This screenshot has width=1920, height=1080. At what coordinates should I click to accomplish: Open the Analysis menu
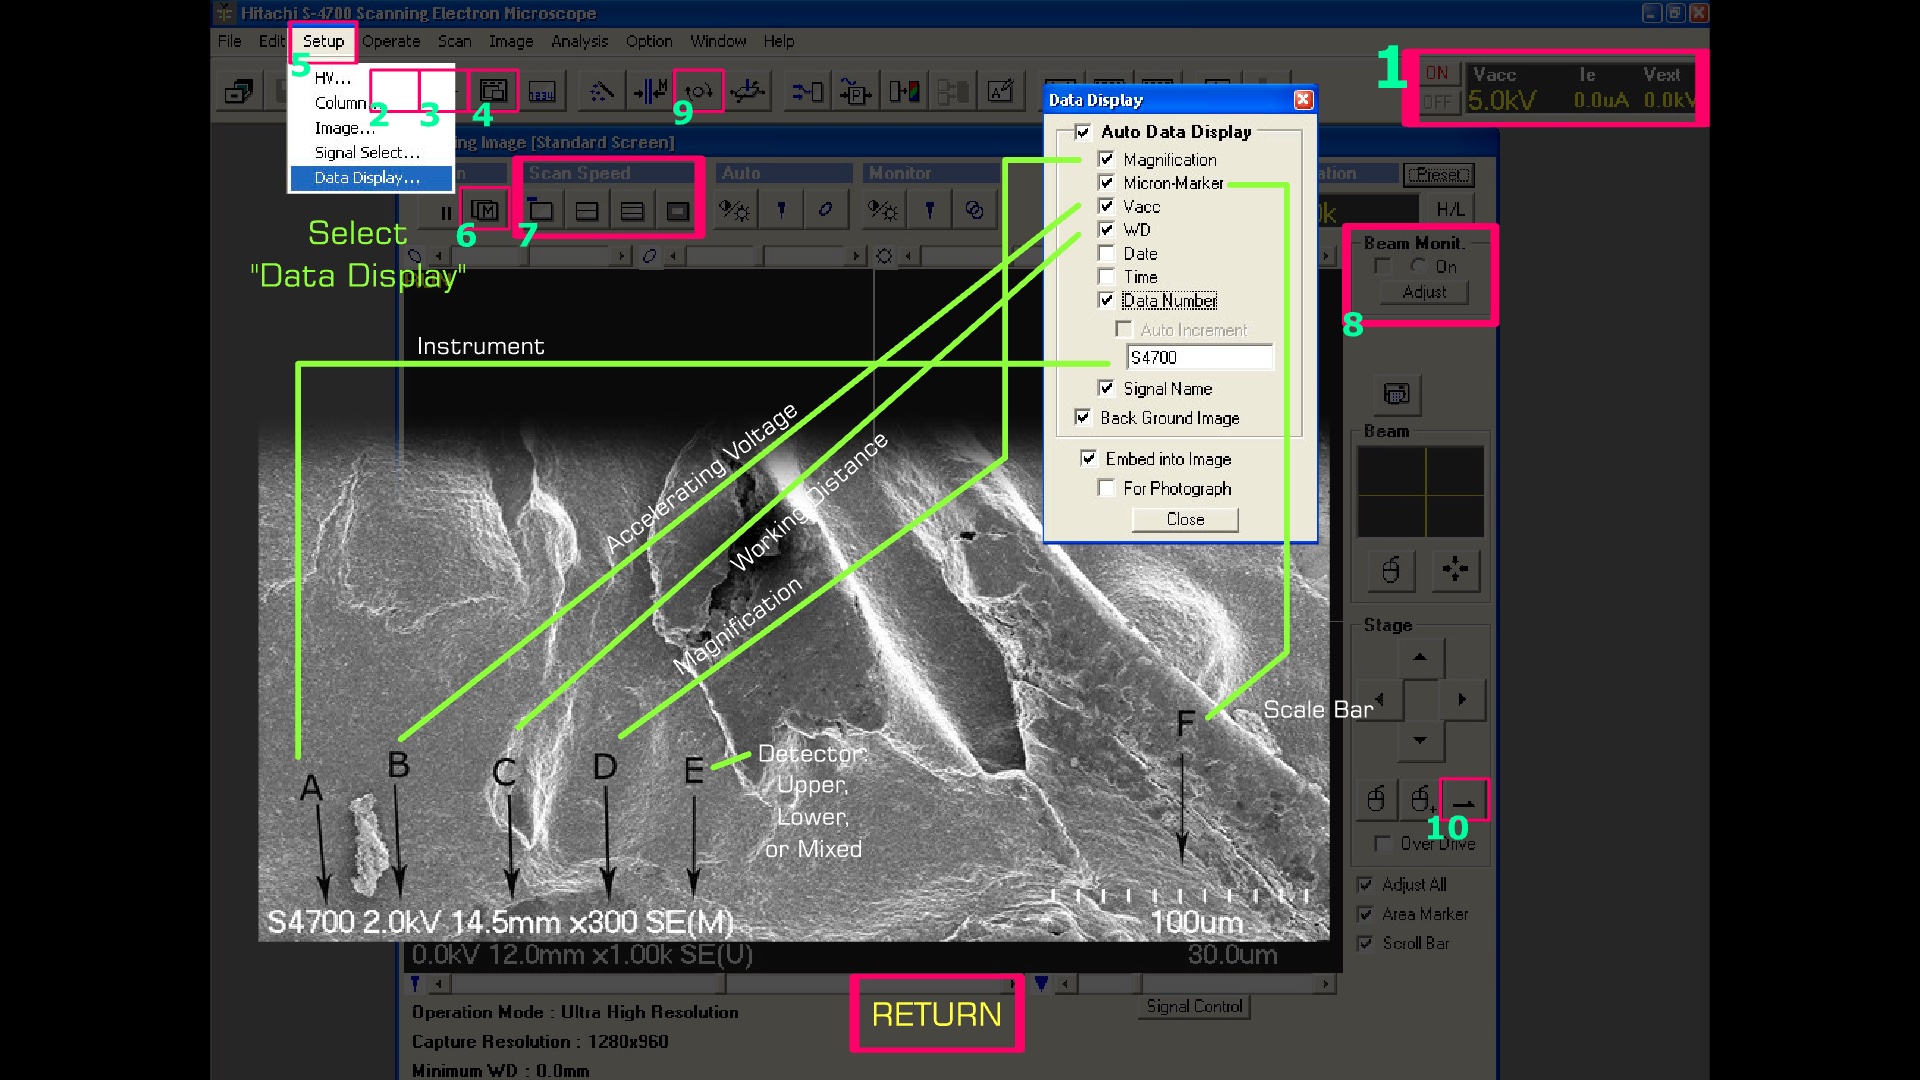tap(580, 41)
